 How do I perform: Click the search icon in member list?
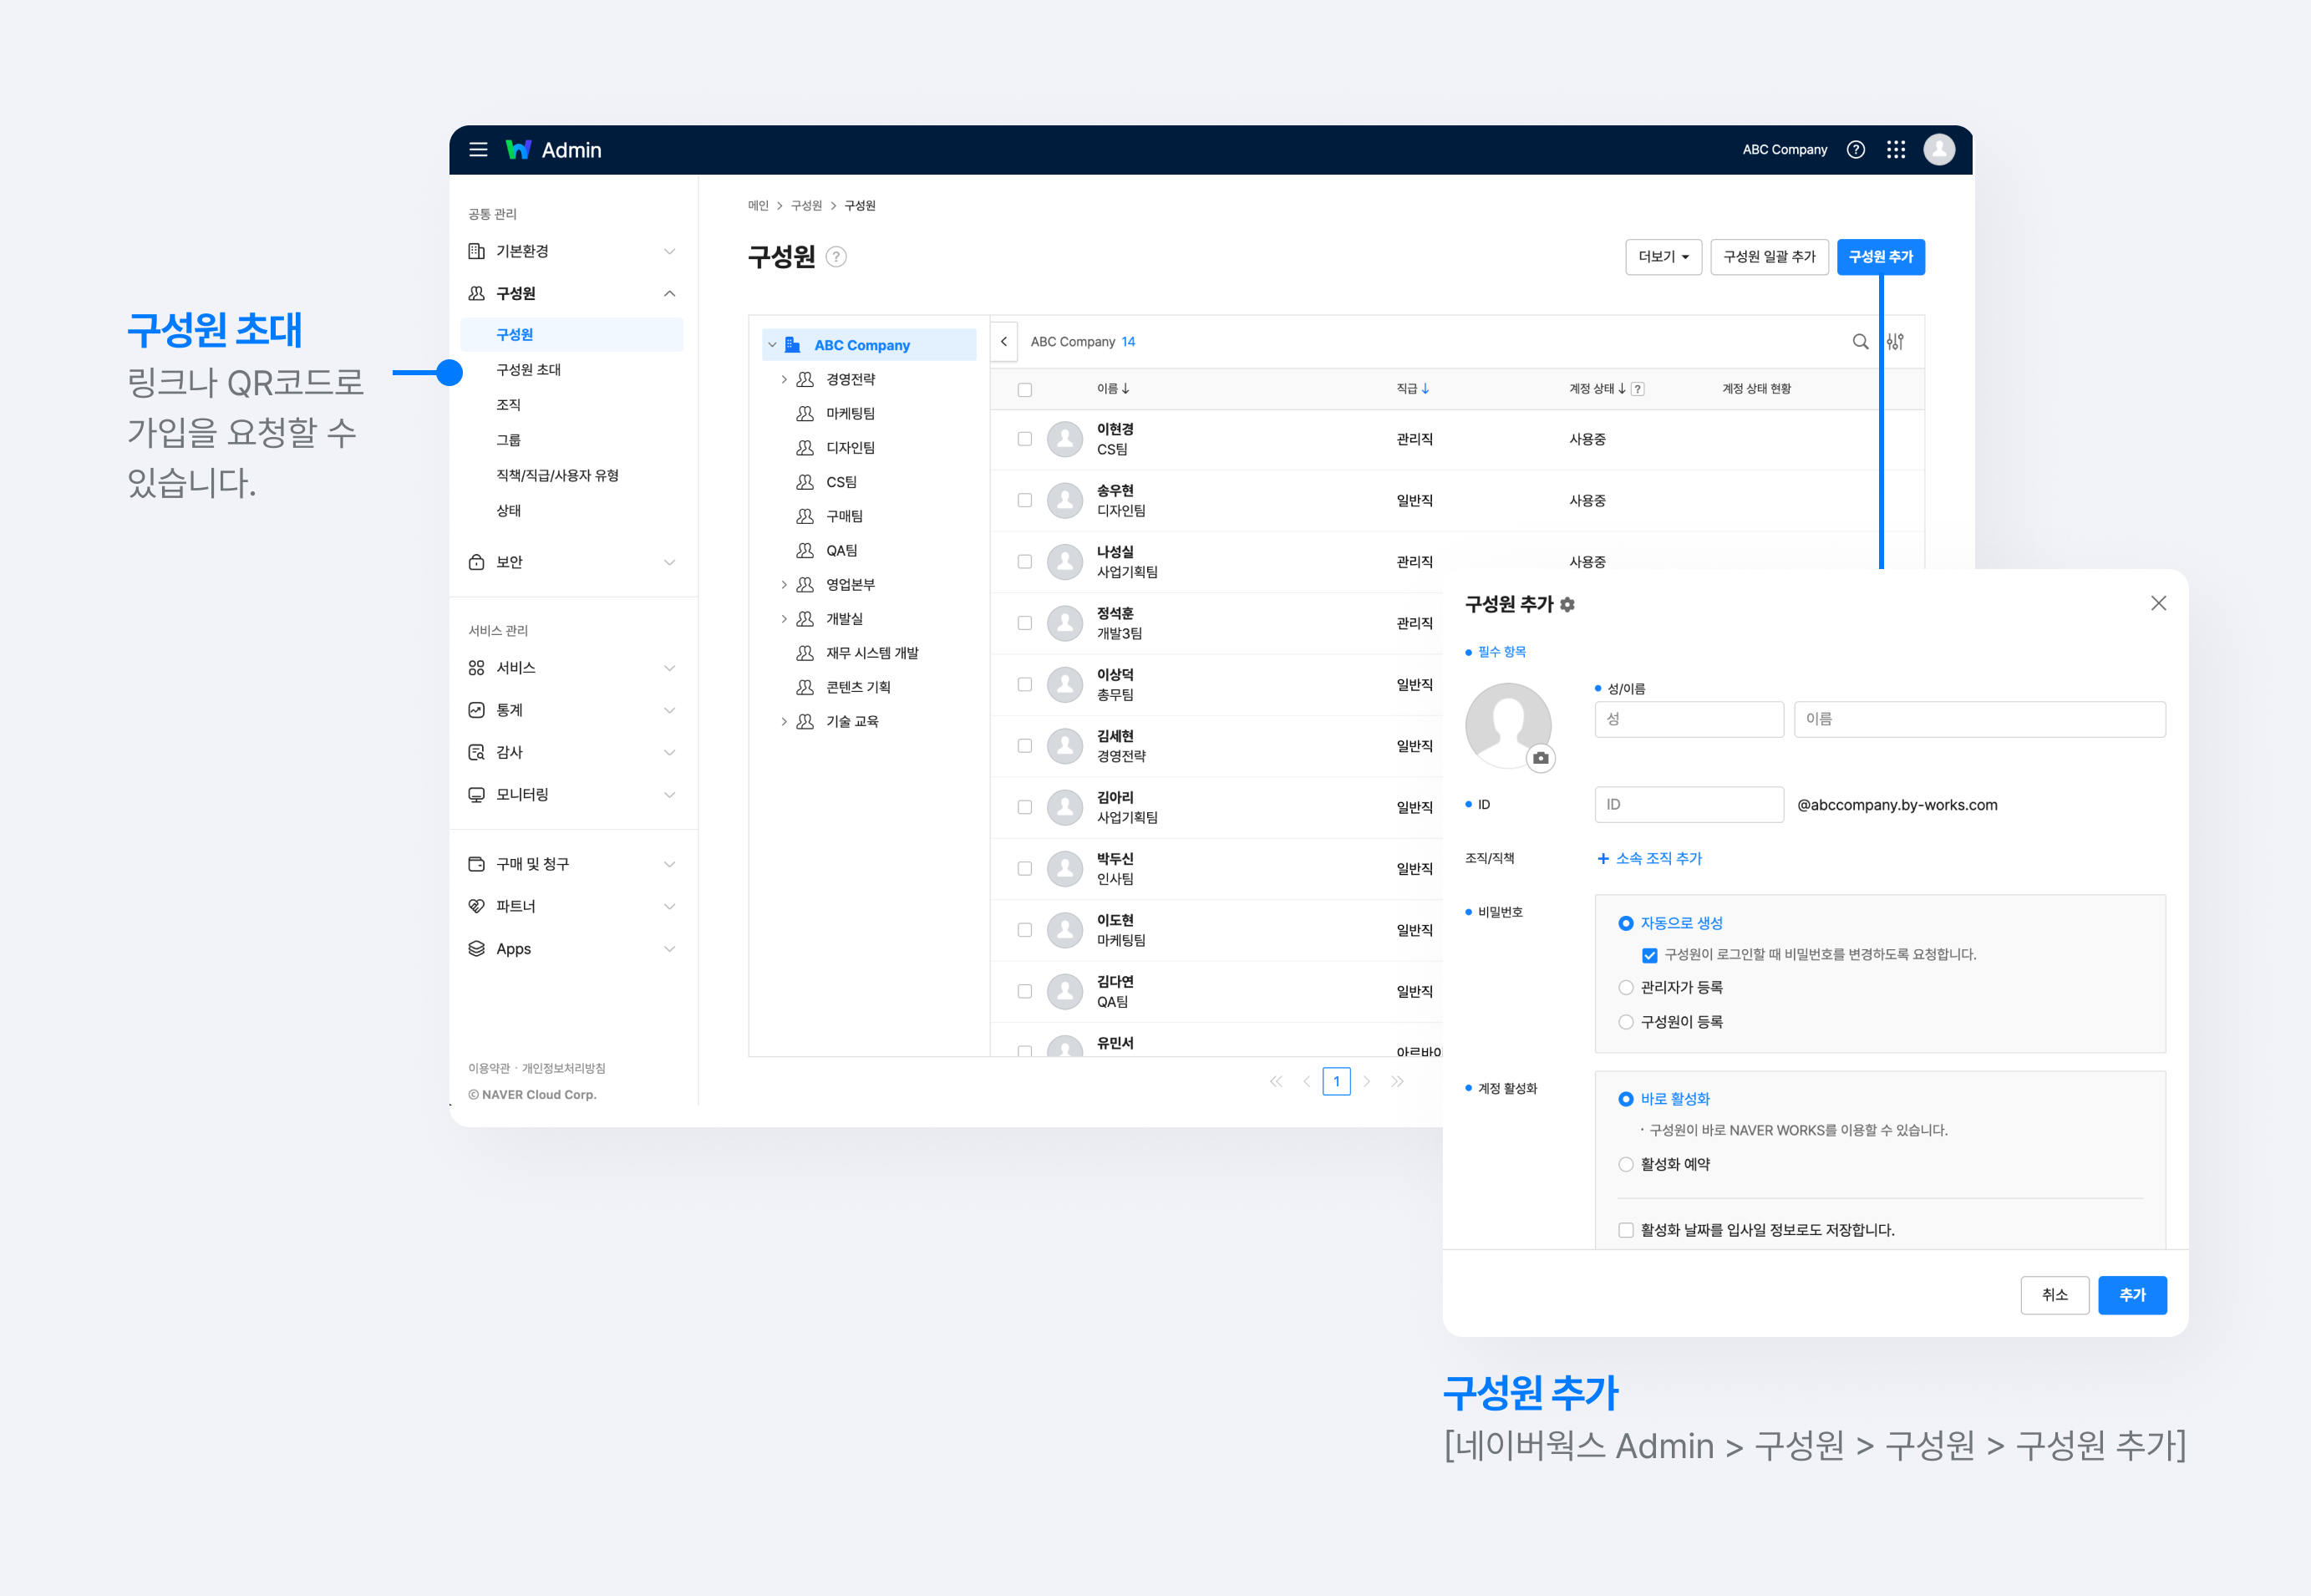(1860, 342)
